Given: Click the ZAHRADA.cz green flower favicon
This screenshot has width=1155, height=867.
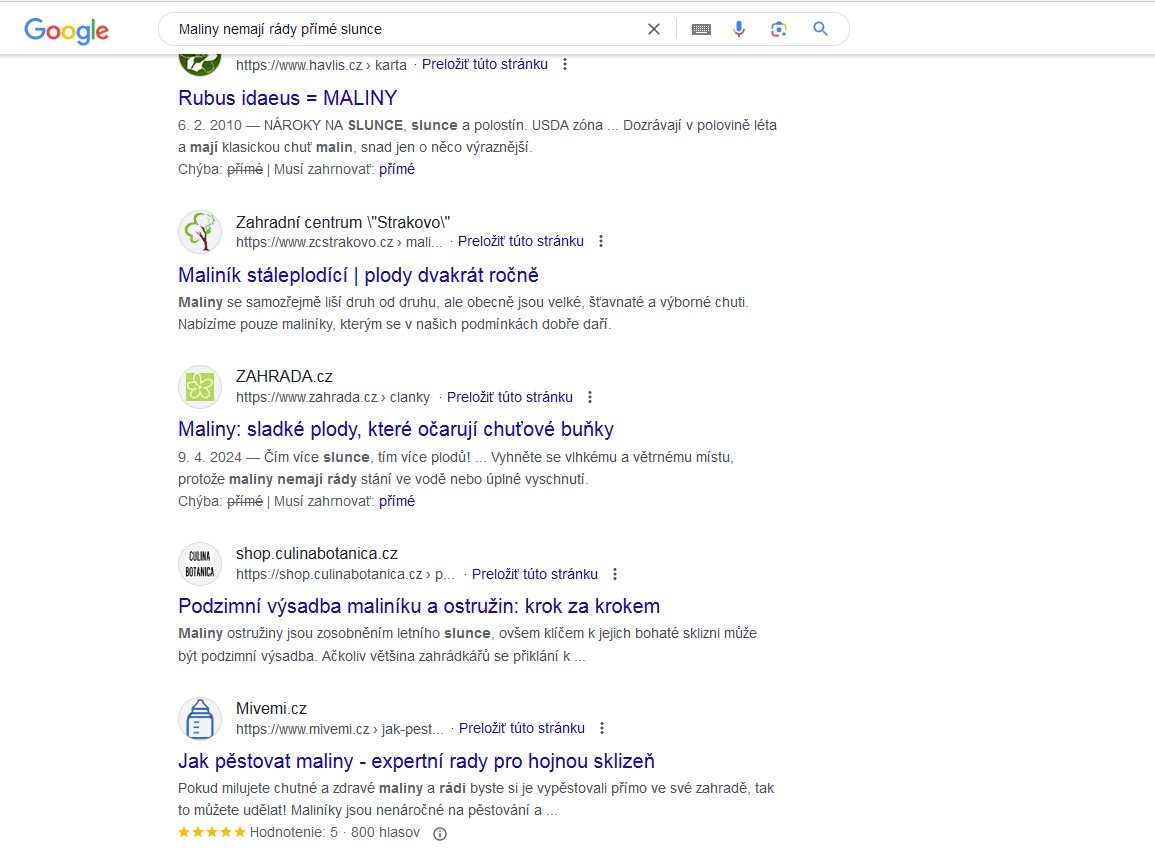Looking at the screenshot, I should (x=200, y=387).
